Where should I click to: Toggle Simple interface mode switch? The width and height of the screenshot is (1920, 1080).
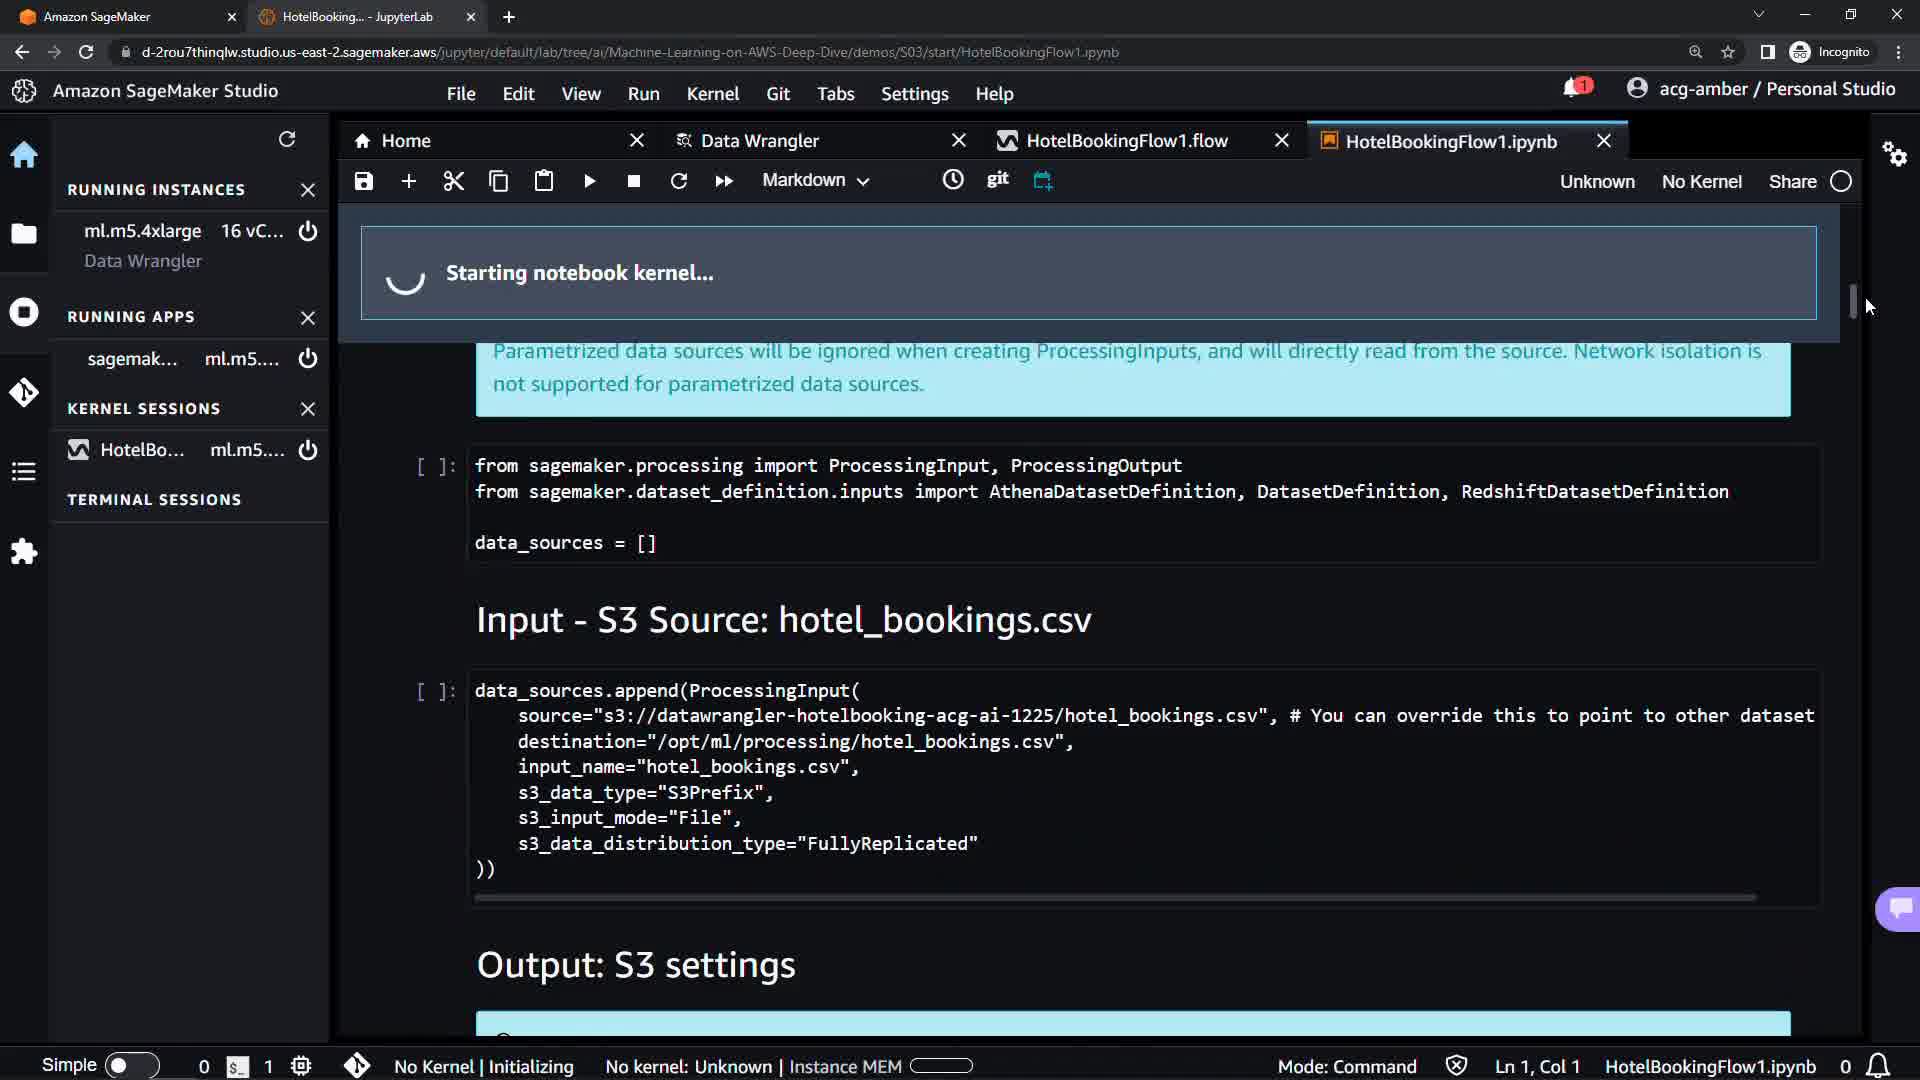tap(131, 1065)
